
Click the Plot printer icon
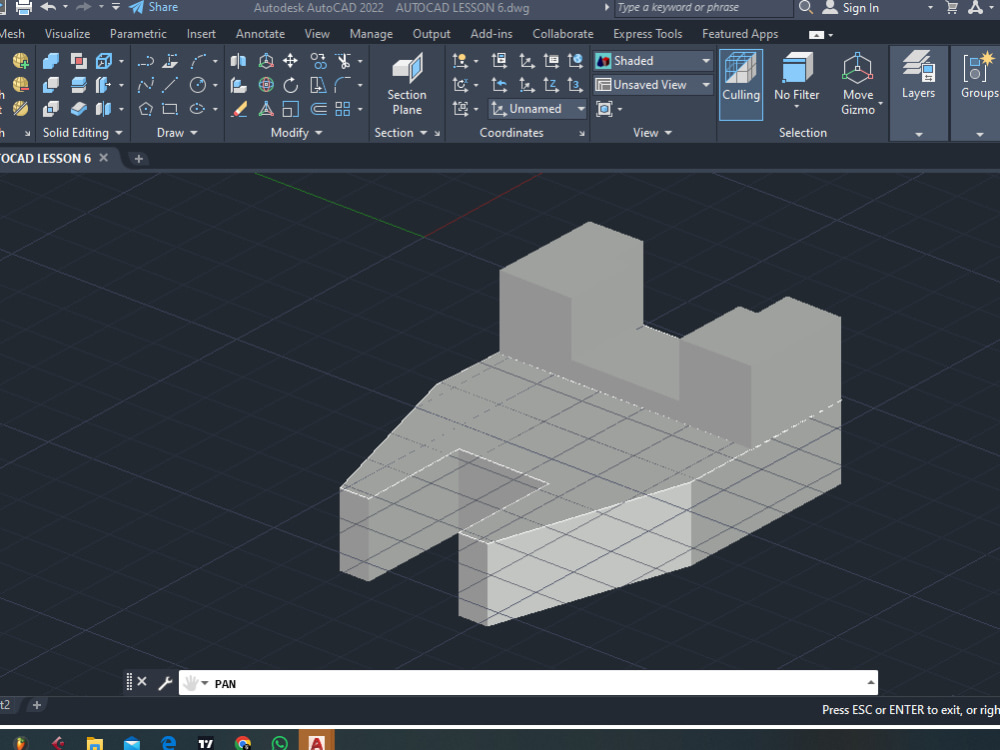click(x=24, y=8)
